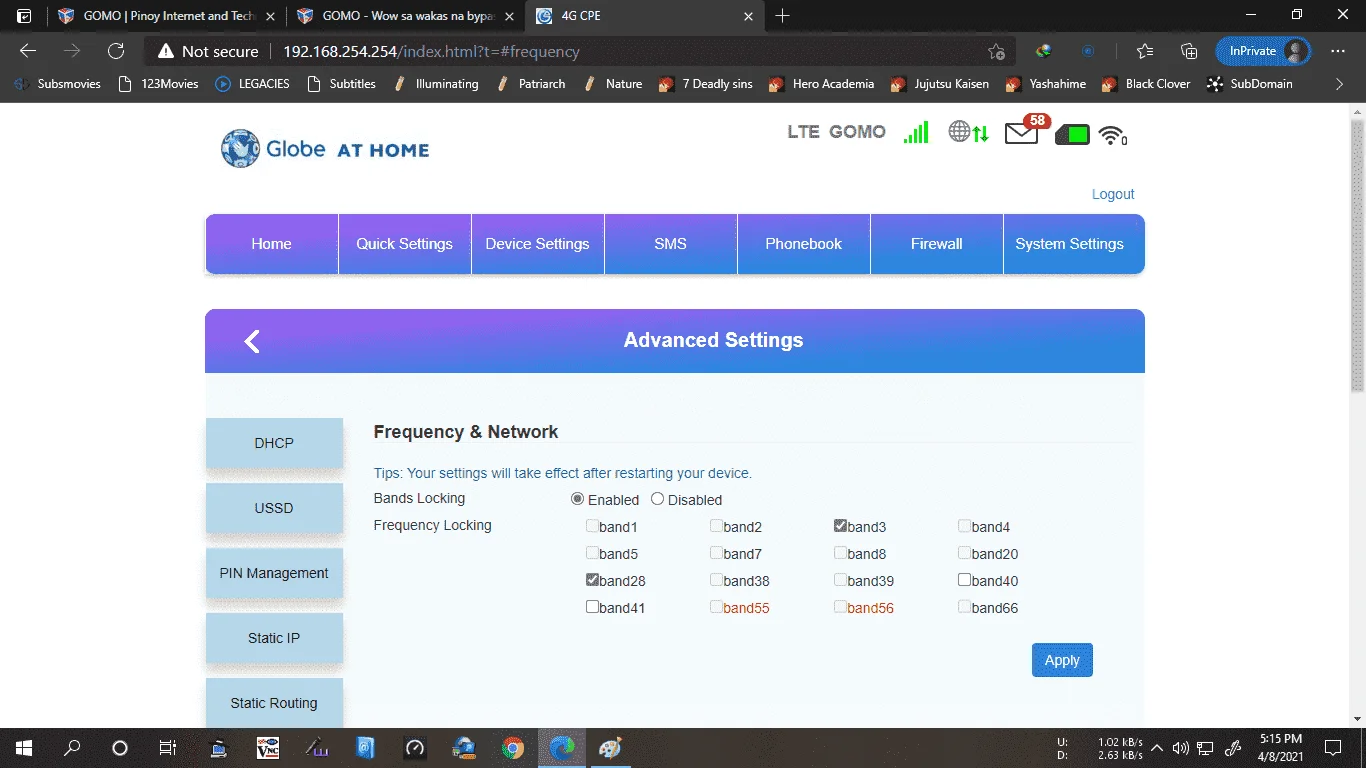This screenshot has height=768, width=1366.
Task: Open the Hero Academia bookmark
Action: (x=823, y=84)
